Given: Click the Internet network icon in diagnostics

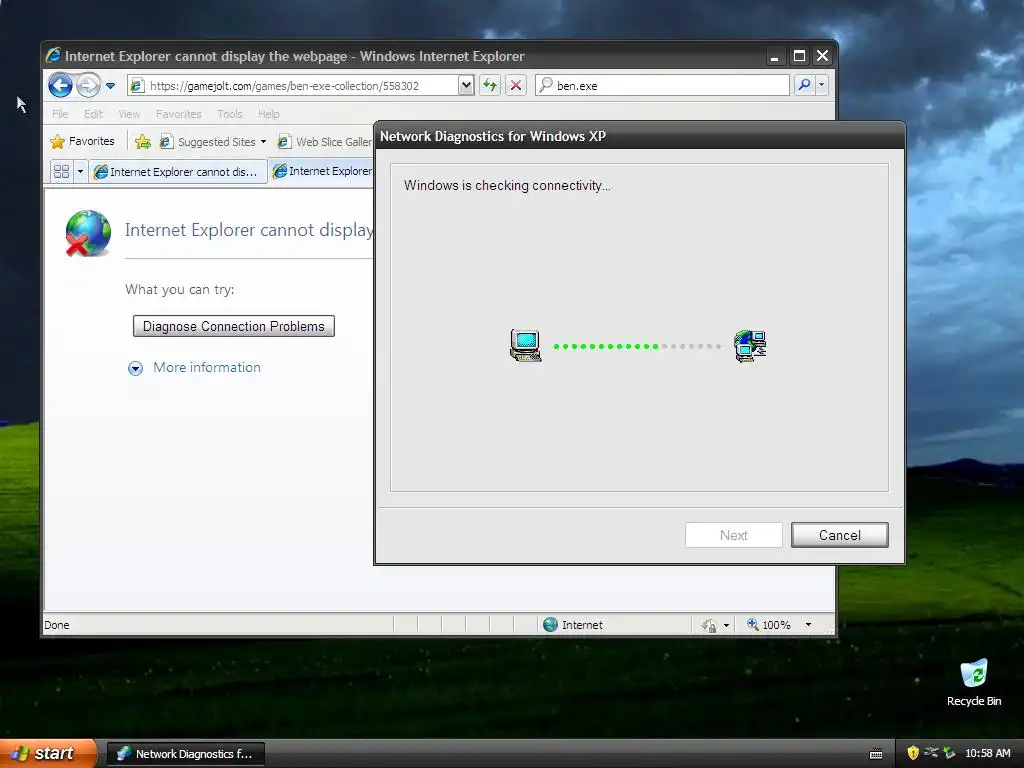Looking at the screenshot, I should pos(750,346).
